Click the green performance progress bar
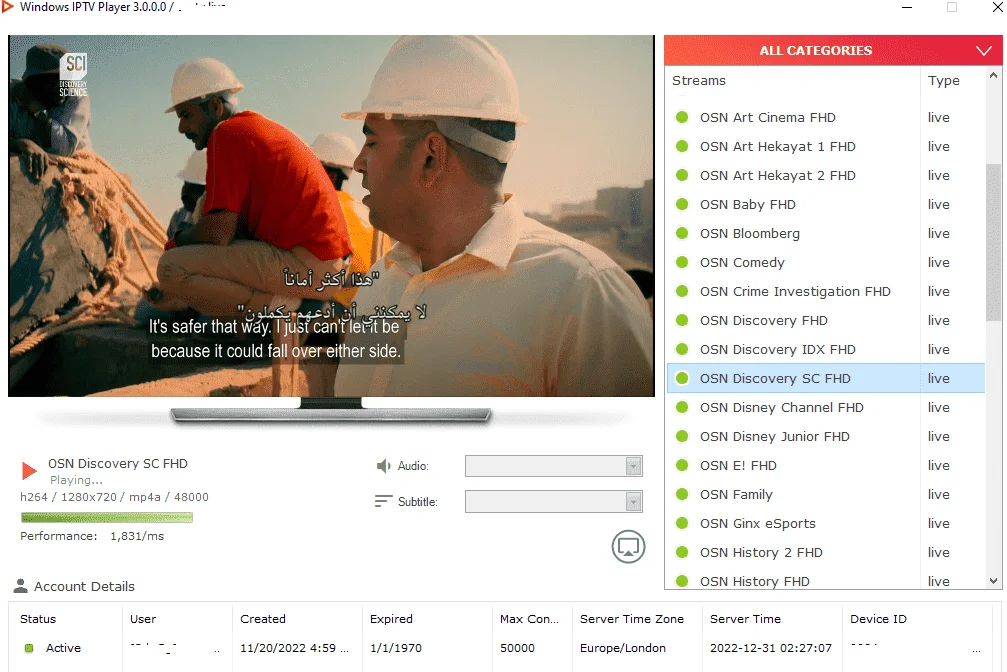Screen dimensions: 1007x672 107,517
